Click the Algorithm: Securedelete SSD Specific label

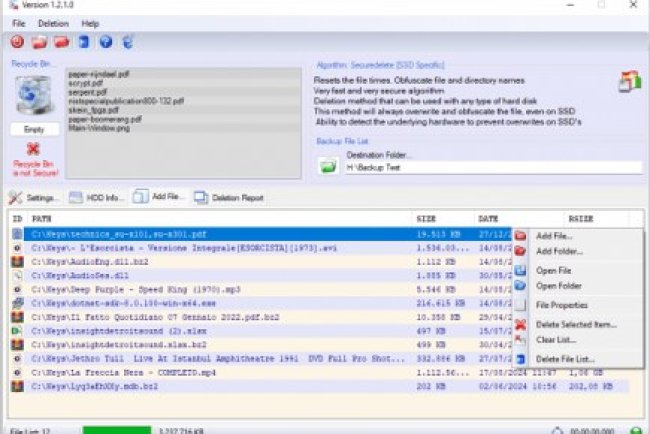(380, 65)
